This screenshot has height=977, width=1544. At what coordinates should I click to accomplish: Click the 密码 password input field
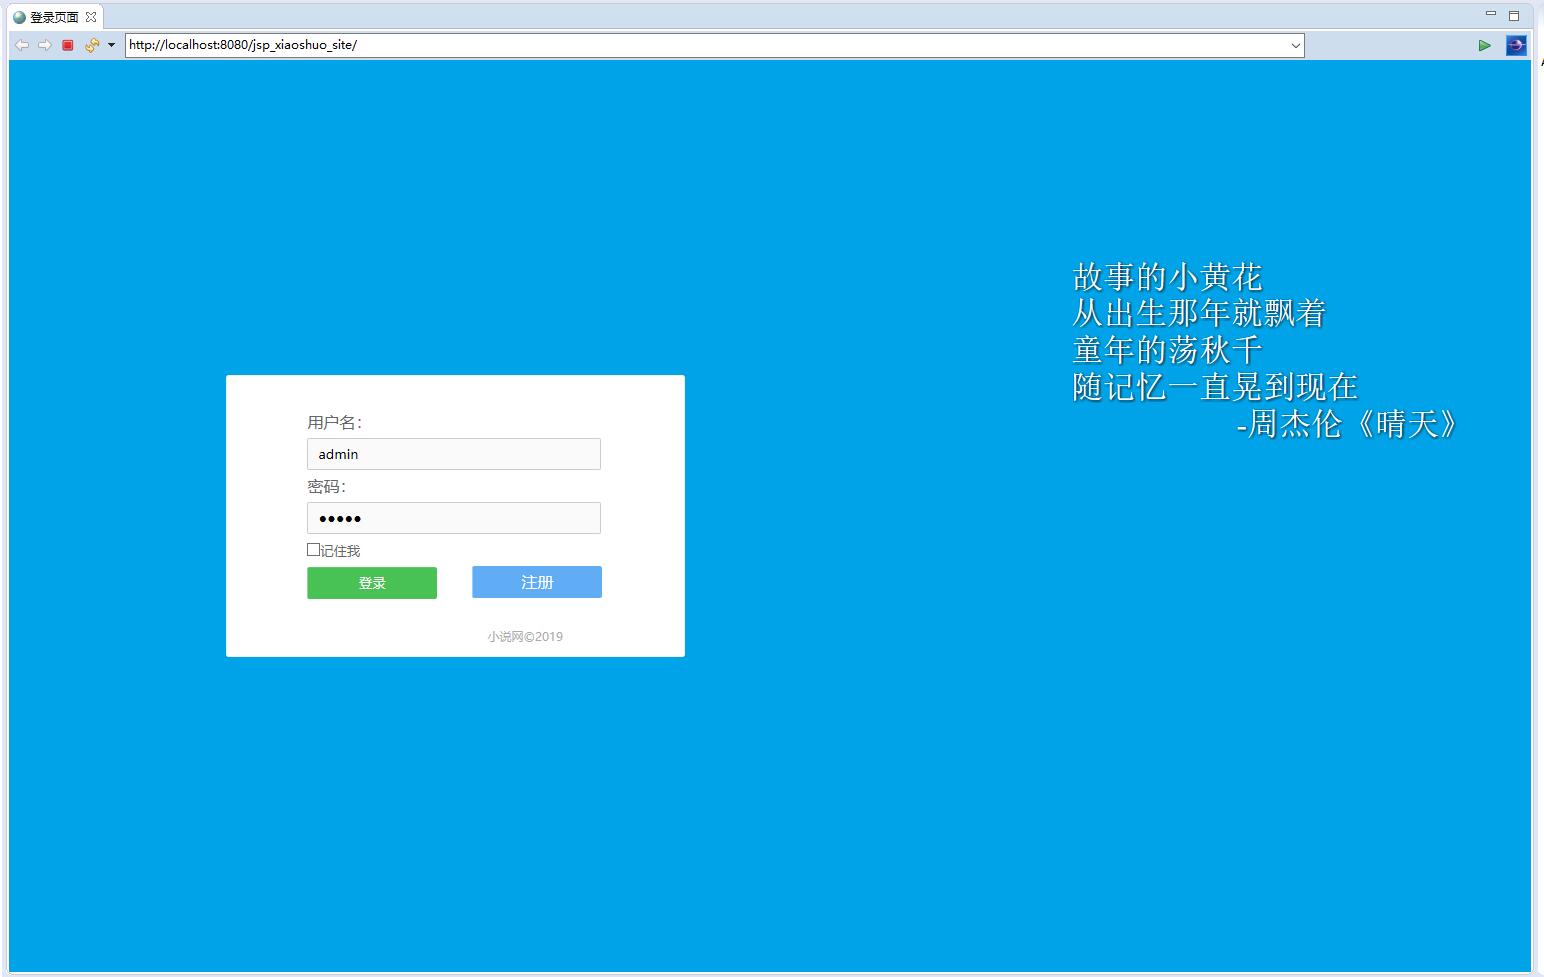click(453, 518)
